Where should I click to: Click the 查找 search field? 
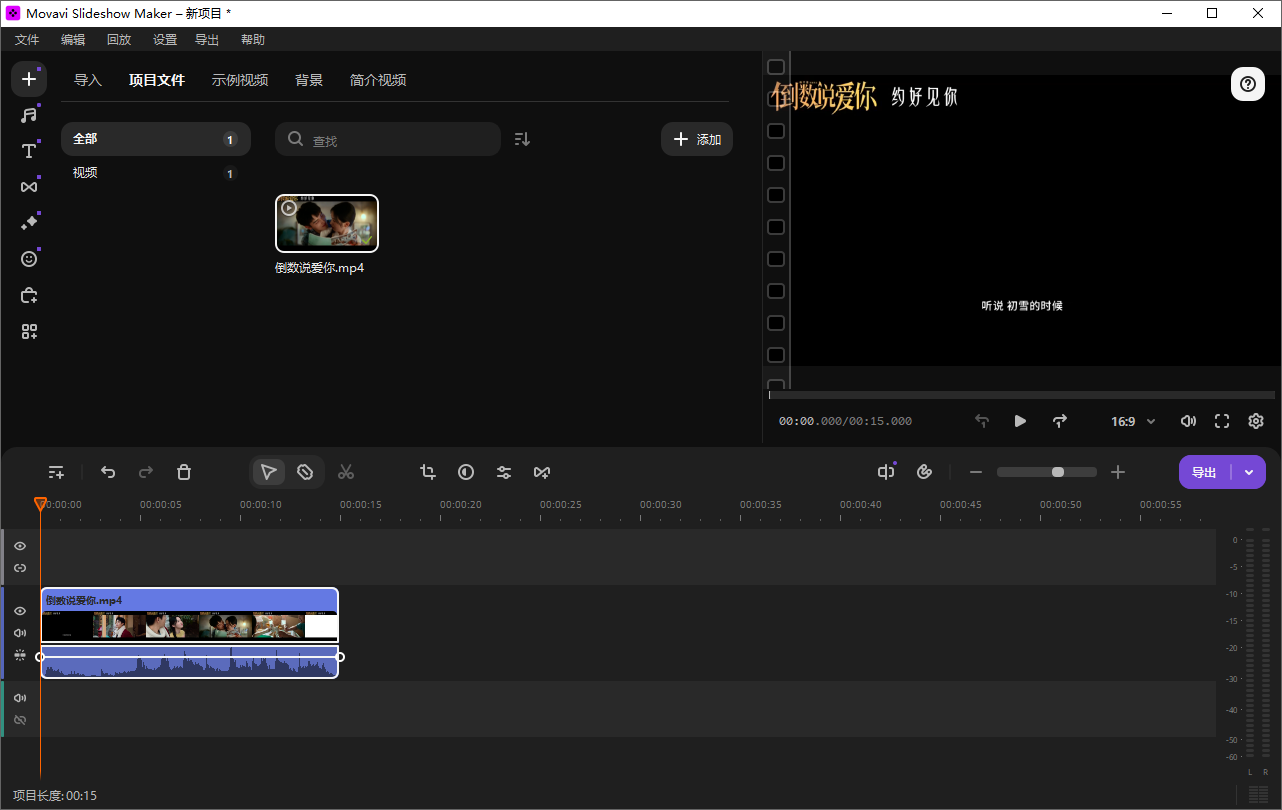[388, 139]
